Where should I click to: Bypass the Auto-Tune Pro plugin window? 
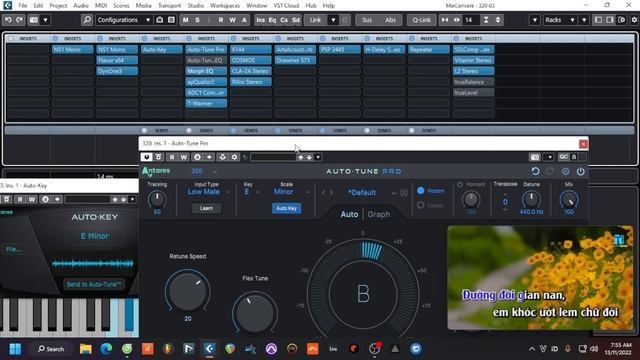147,157
